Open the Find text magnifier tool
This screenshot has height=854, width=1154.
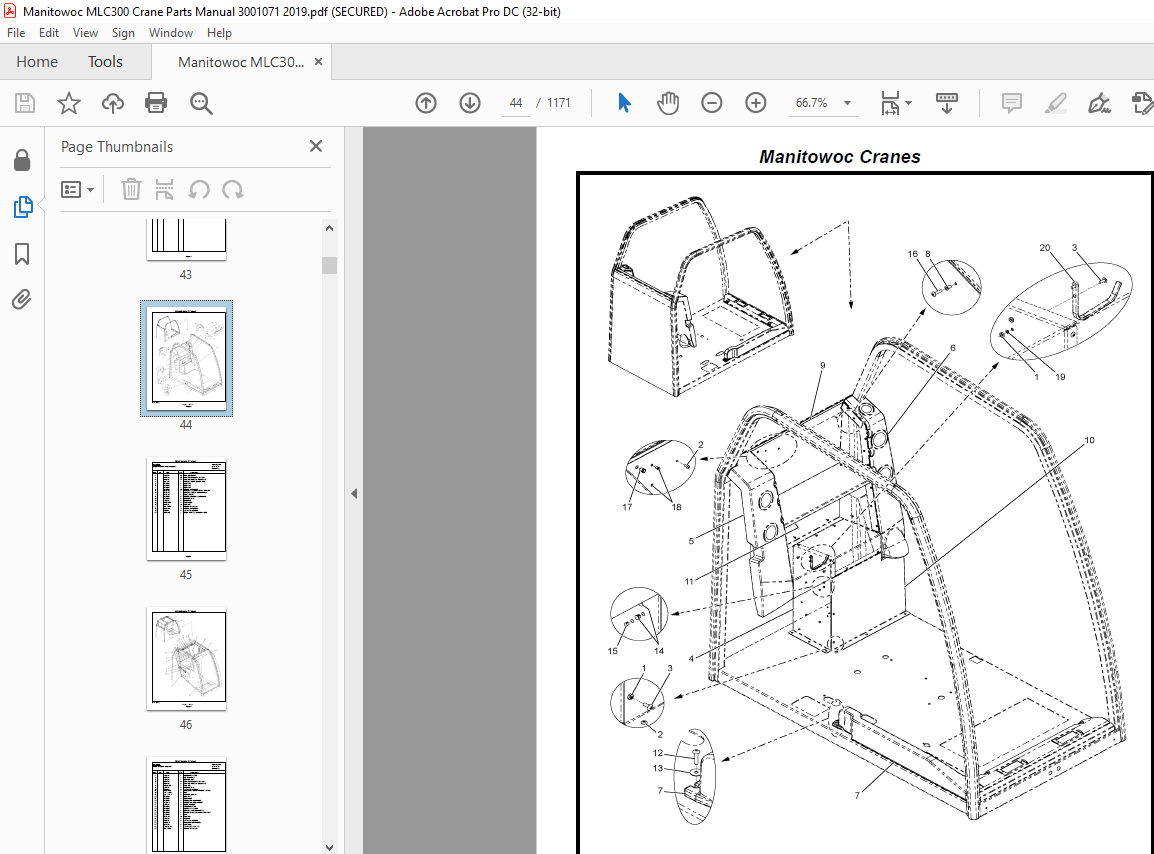pyautogui.click(x=201, y=103)
